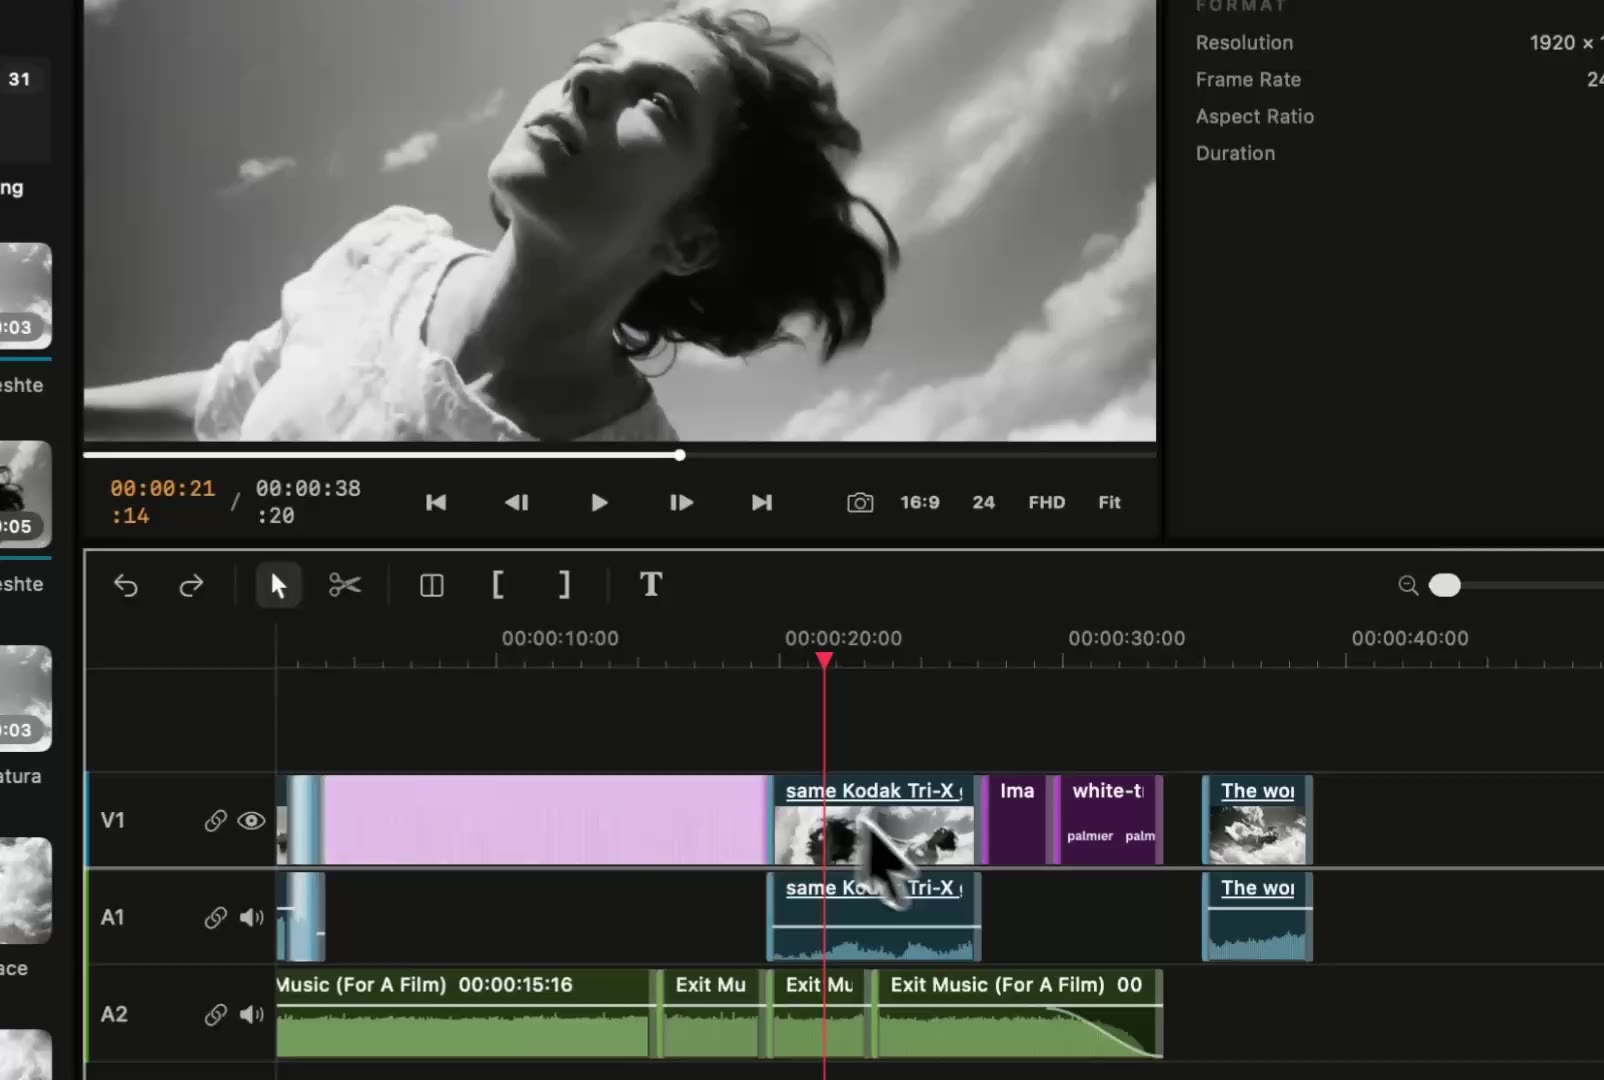The width and height of the screenshot is (1604, 1080).
Task: Jump to the start of timeline
Action: click(436, 502)
